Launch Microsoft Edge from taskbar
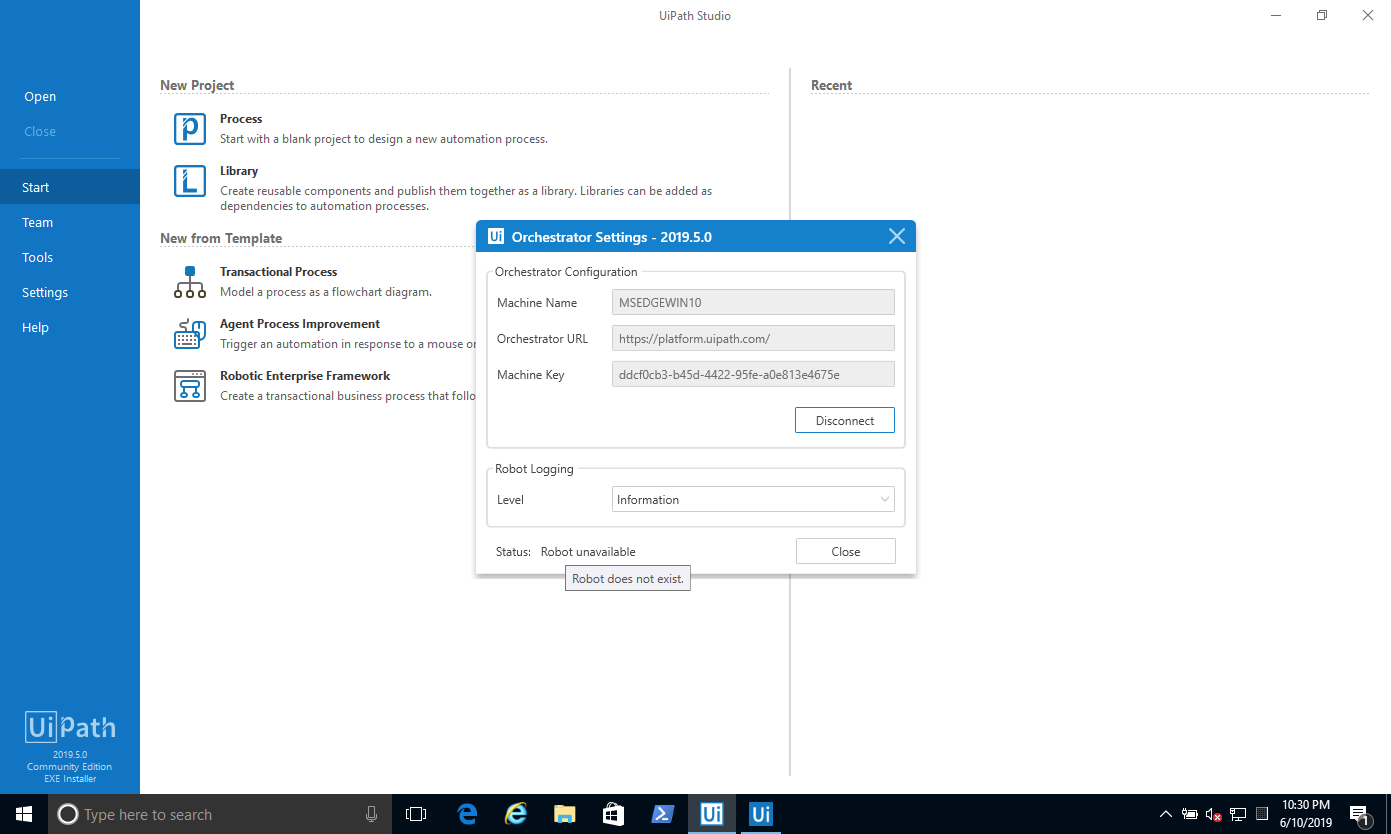This screenshot has height=834, width=1391. (467, 814)
